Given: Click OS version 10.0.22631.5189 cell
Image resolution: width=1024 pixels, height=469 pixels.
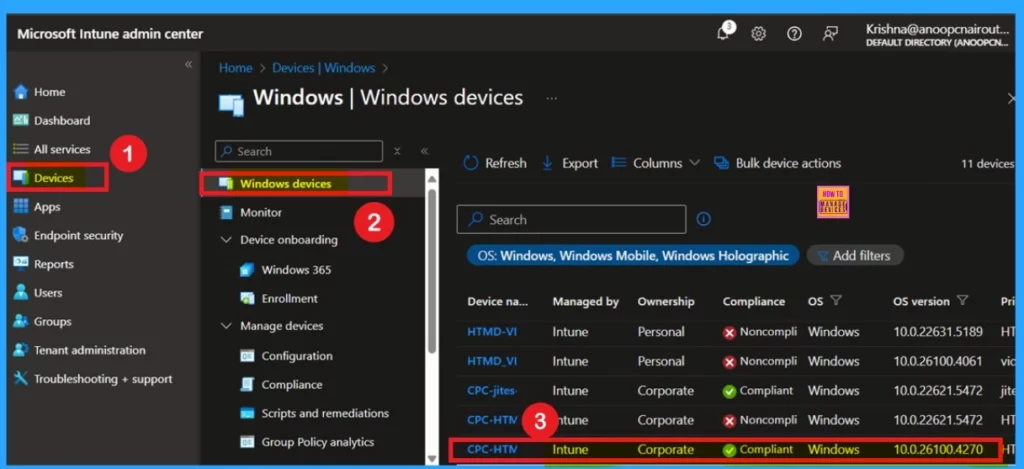Looking at the screenshot, I should click(x=938, y=332).
